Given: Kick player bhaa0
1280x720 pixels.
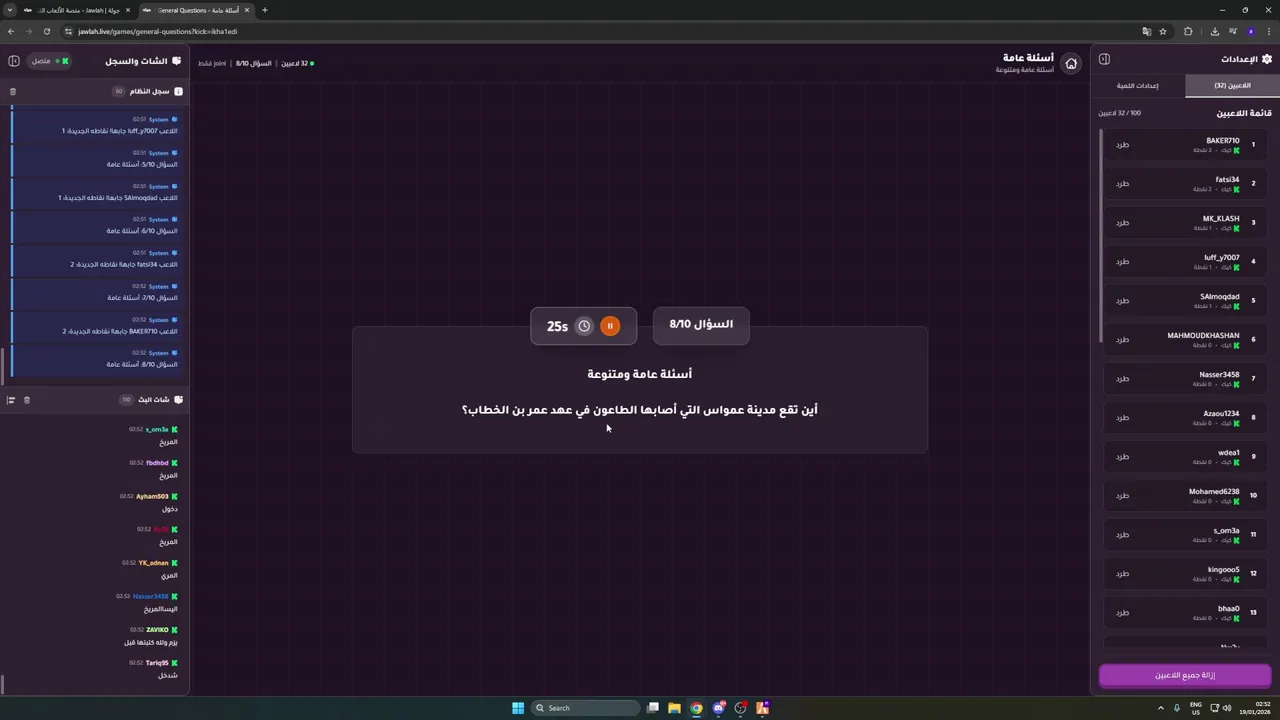Looking at the screenshot, I should pyautogui.click(x=1122, y=613).
